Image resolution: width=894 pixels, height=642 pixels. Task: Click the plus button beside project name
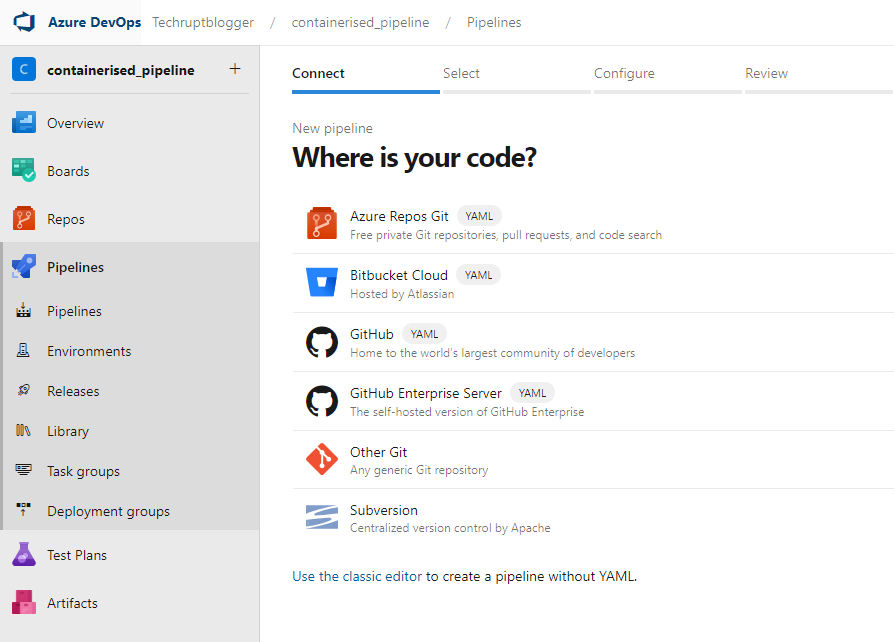point(235,69)
